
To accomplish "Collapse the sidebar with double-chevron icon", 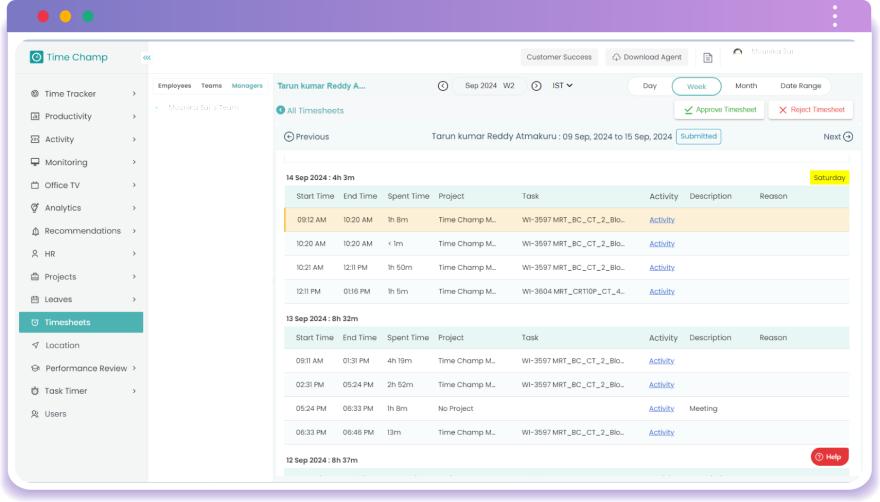I will (146, 57).
